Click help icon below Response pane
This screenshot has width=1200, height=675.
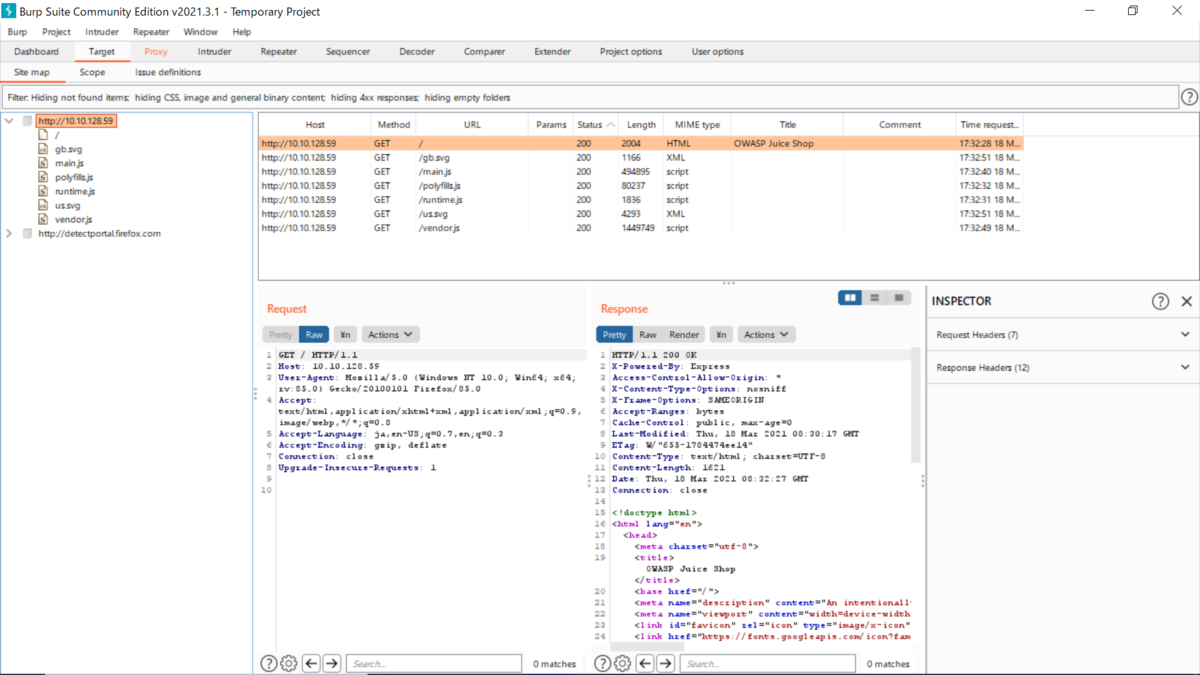point(603,663)
